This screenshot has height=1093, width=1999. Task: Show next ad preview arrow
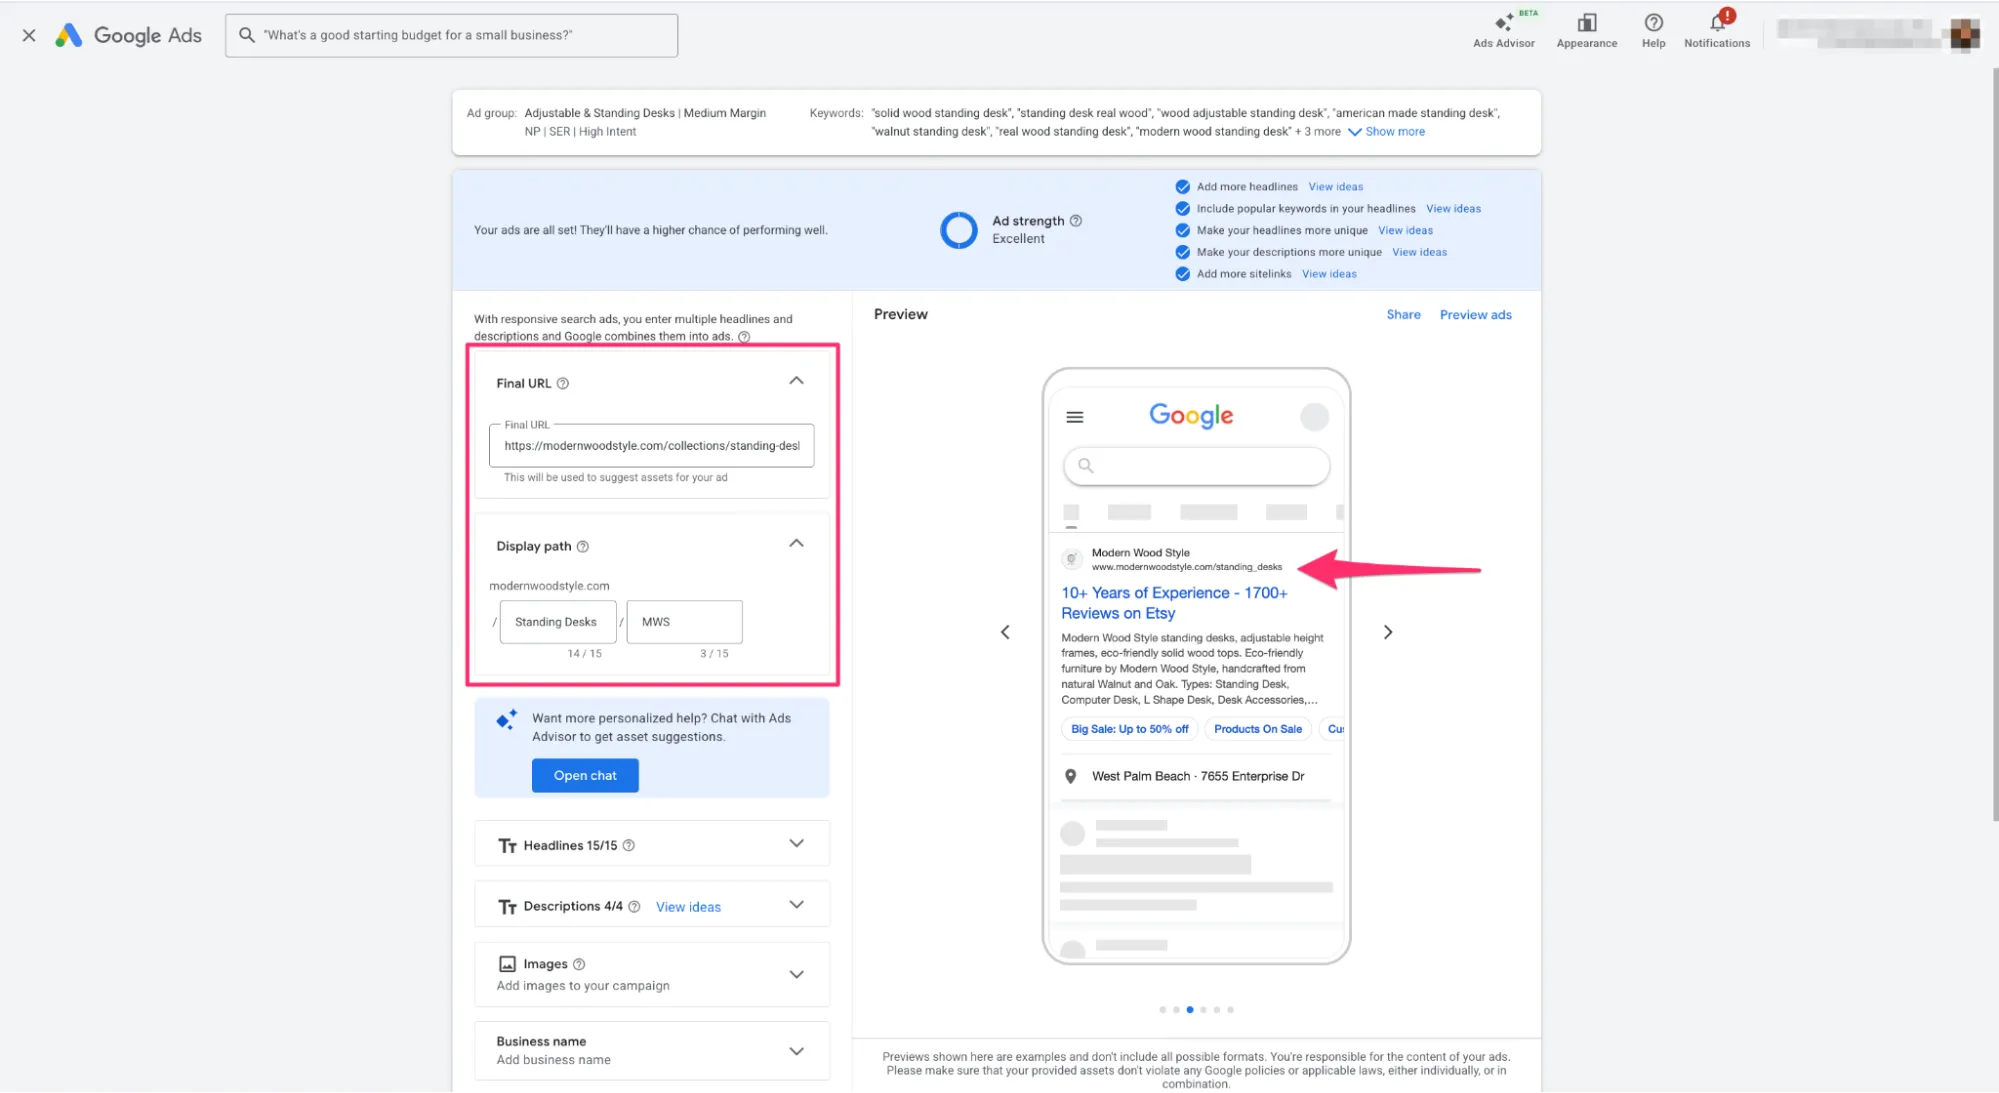tap(1387, 632)
